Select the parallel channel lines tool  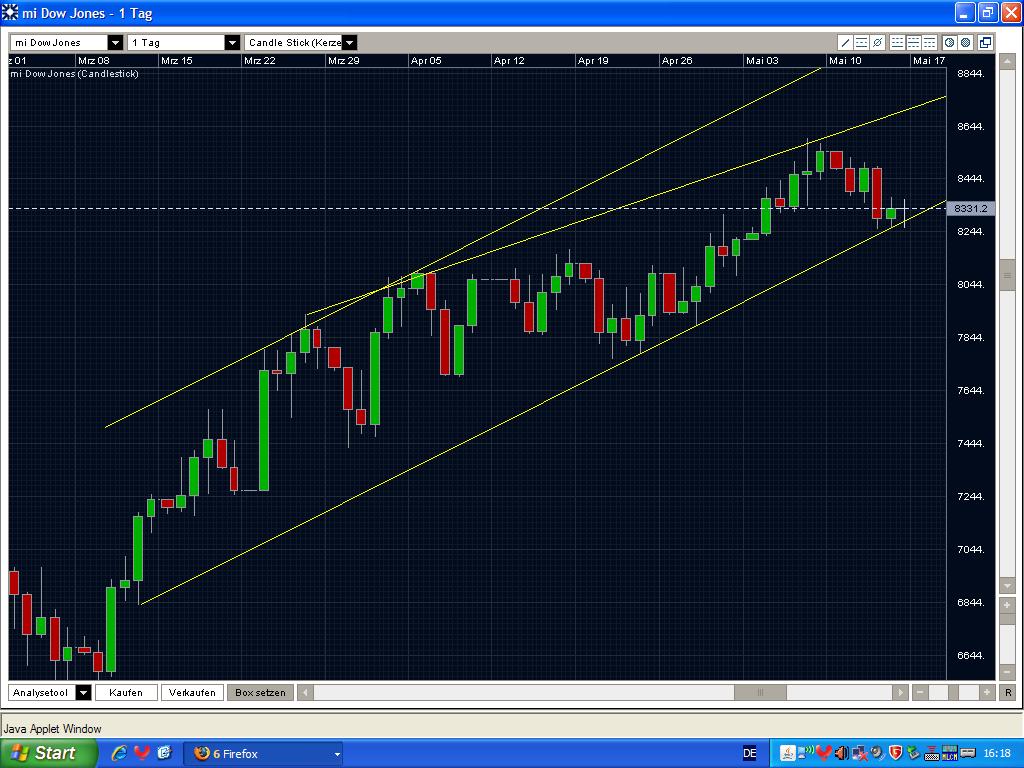[861, 43]
